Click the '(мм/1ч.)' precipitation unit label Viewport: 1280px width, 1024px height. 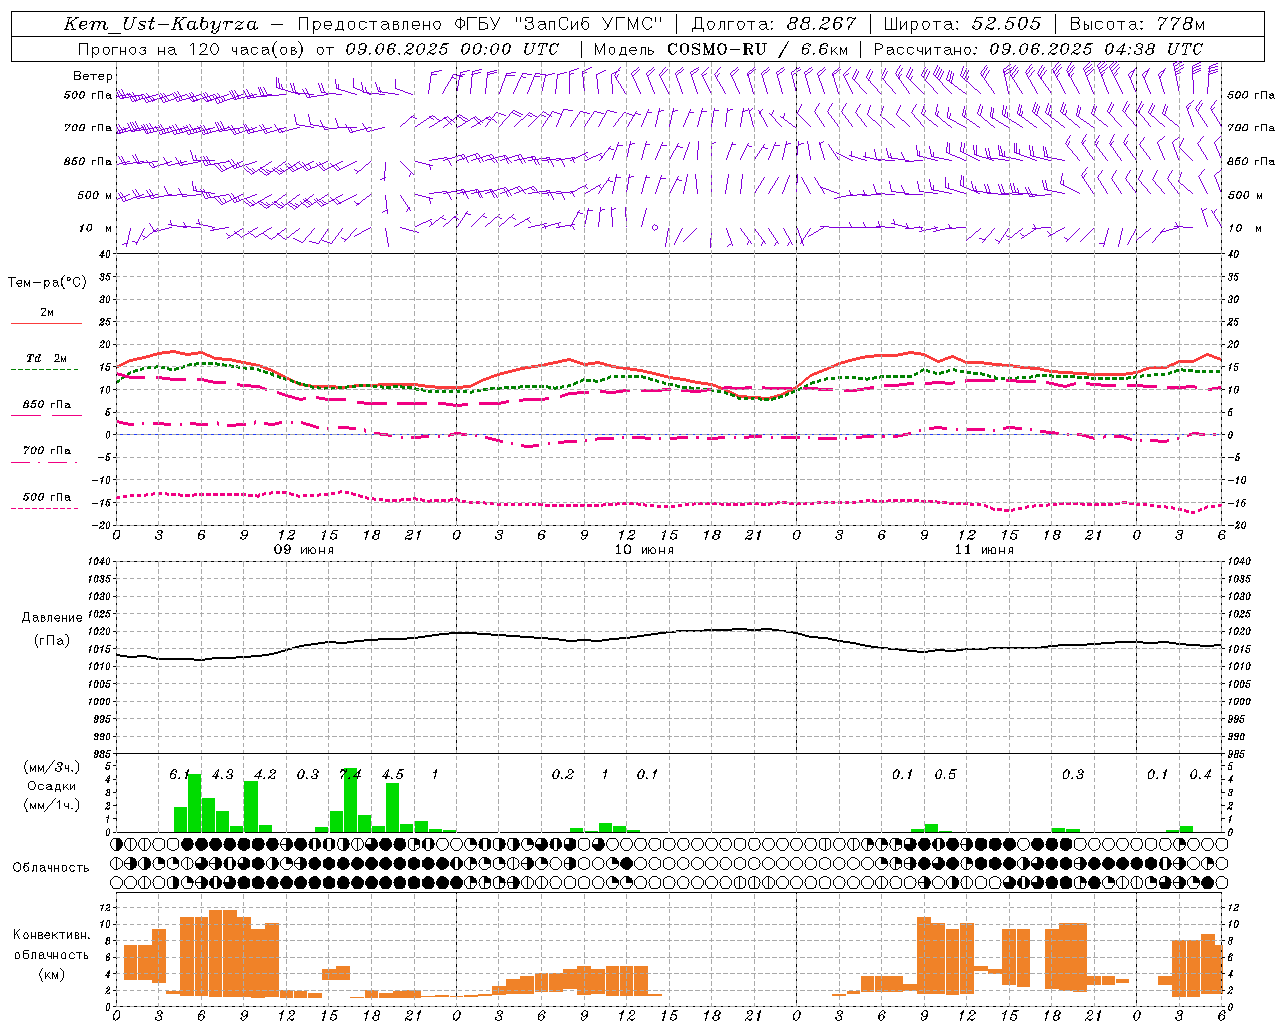click(52, 805)
